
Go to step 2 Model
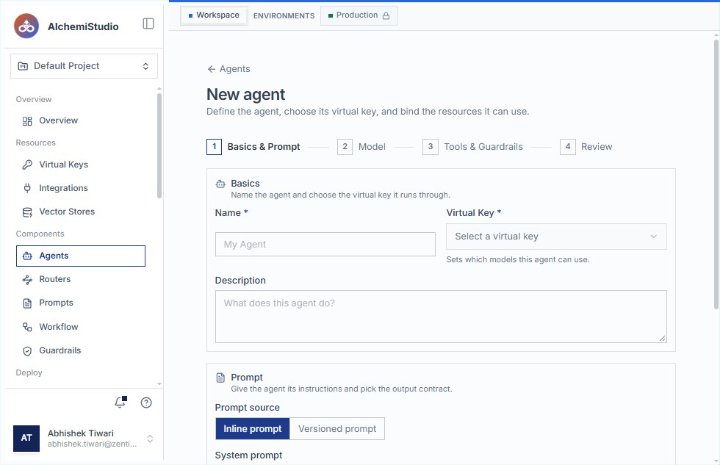(x=361, y=147)
